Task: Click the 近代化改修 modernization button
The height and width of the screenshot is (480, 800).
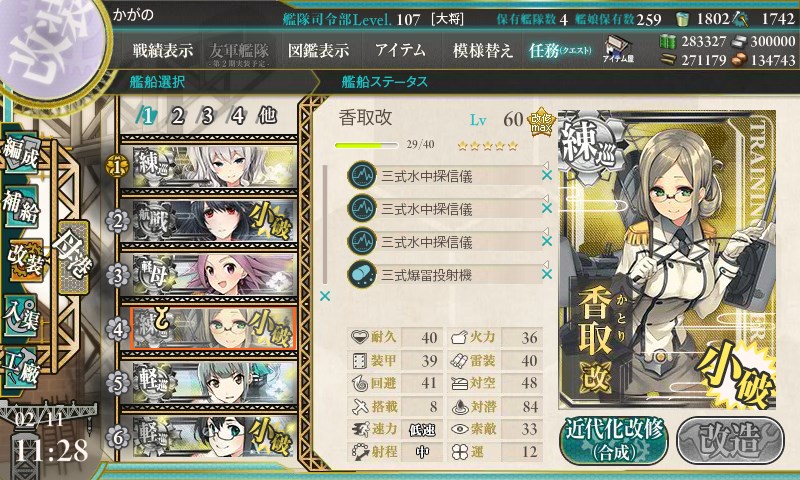Action: pos(614,441)
